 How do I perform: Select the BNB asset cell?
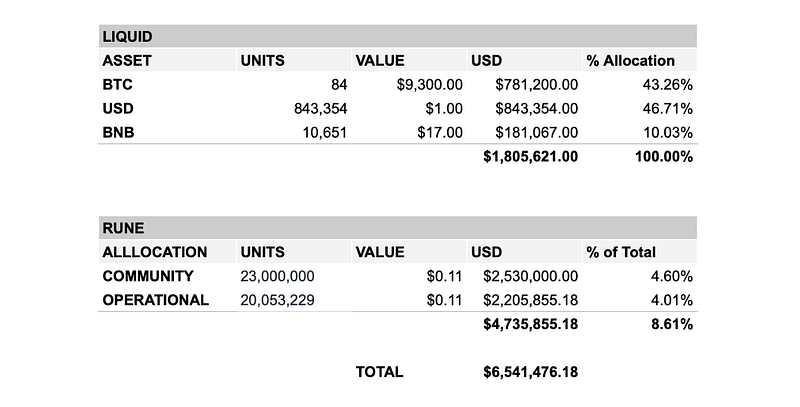click(167, 132)
